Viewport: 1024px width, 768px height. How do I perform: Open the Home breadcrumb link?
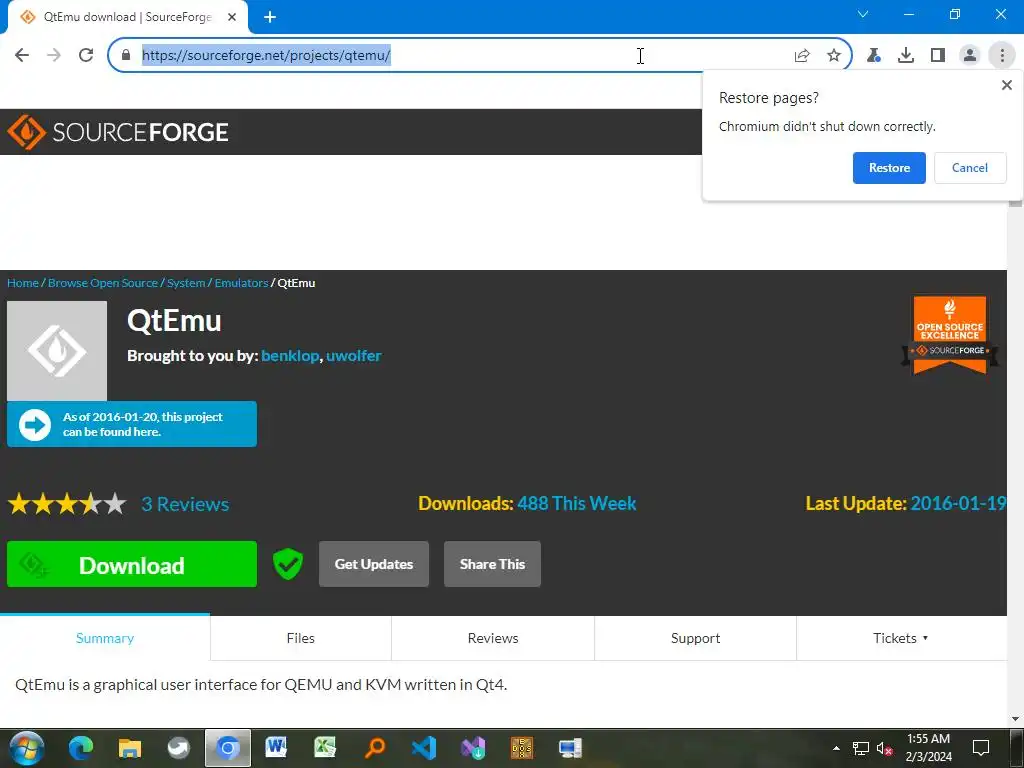23,283
